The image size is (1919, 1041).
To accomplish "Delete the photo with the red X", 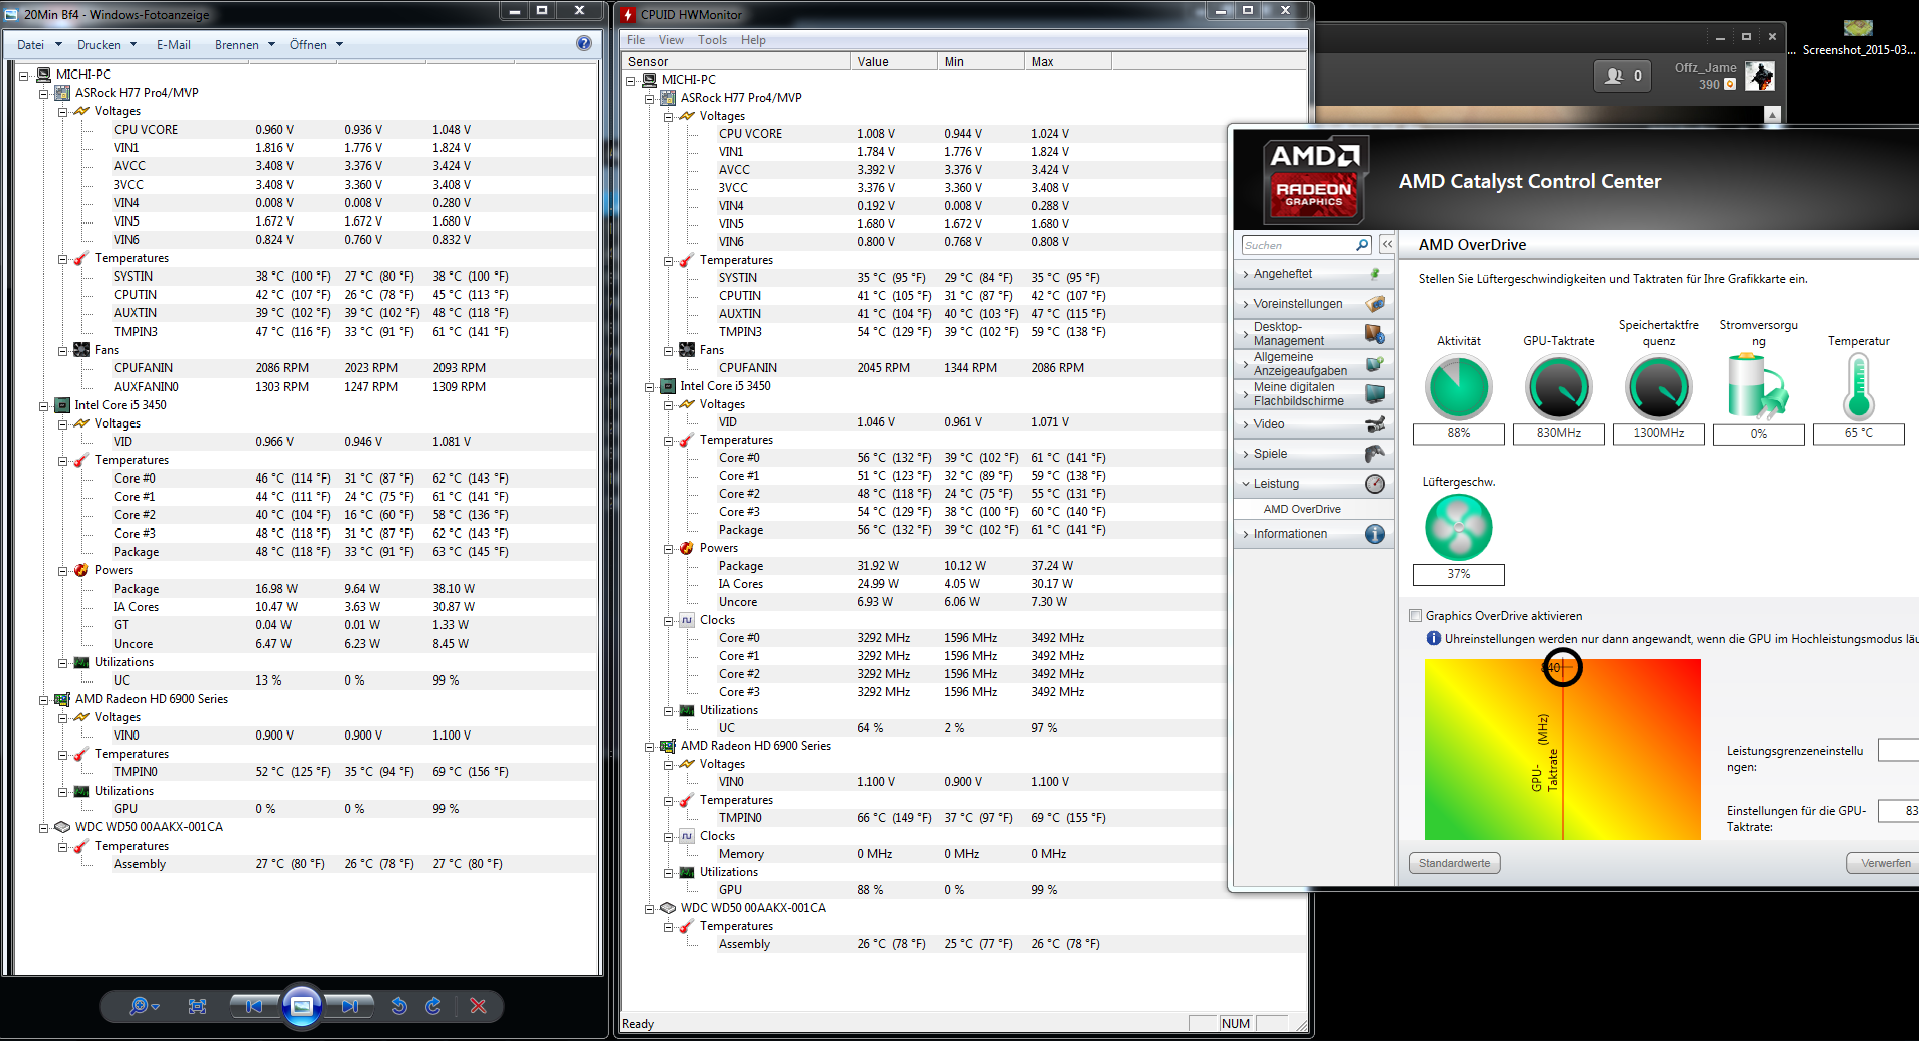I will [x=478, y=1006].
